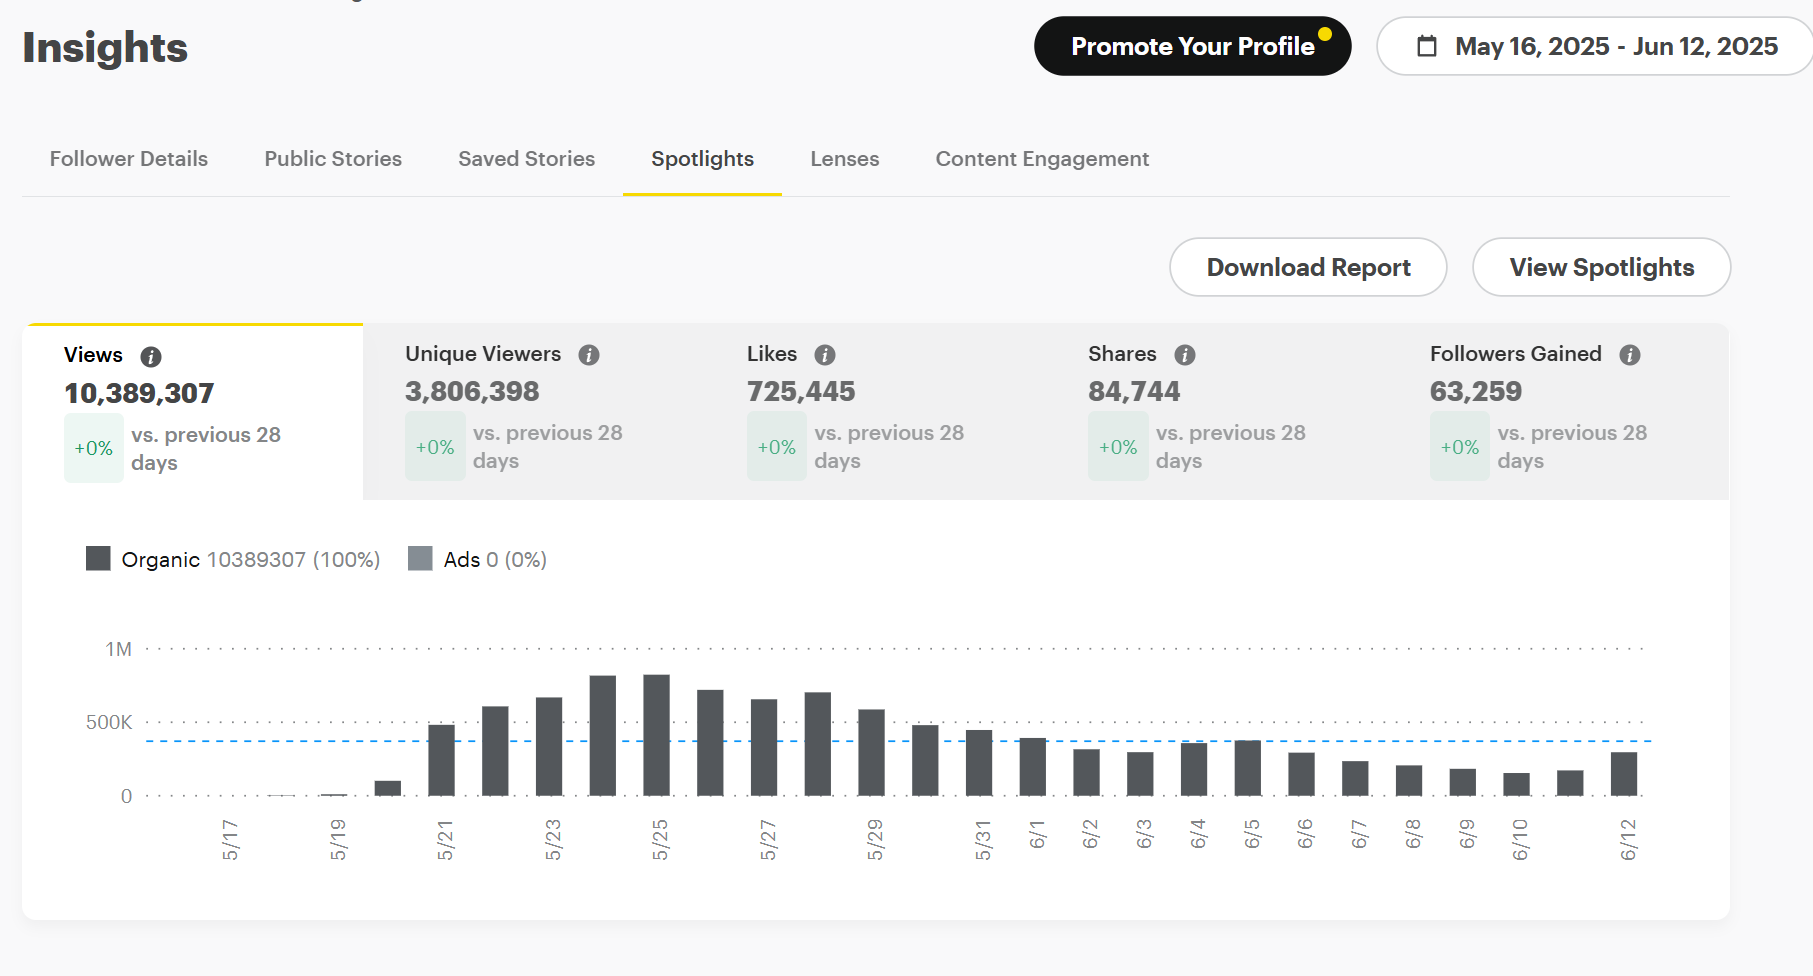Click the Download Report button

pyautogui.click(x=1308, y=267)
